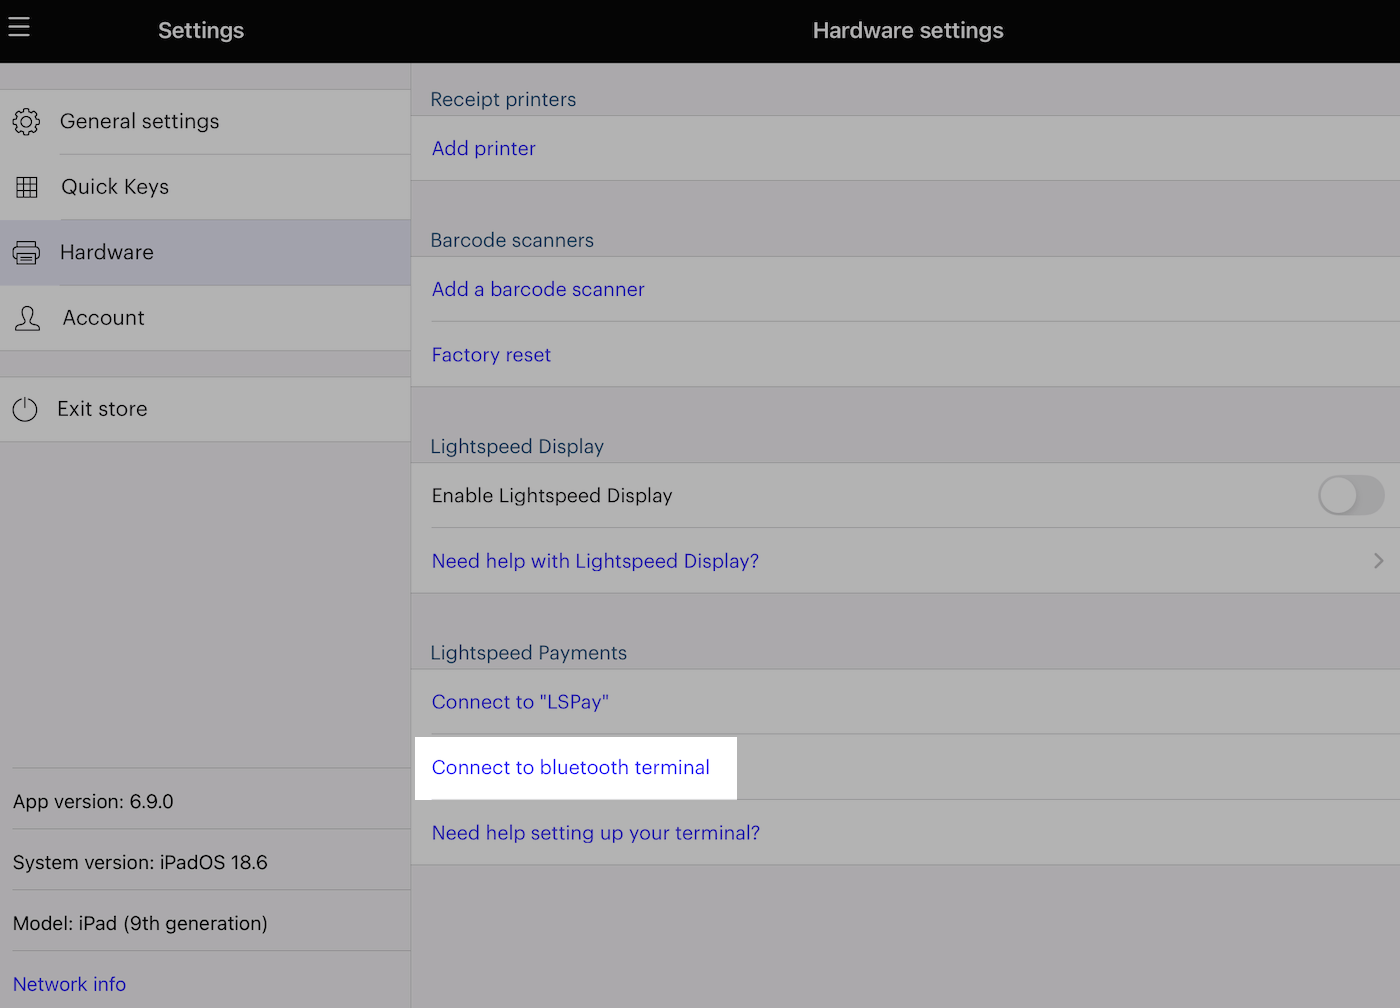
Task: Select Add a barcode scanner
Action: [x=538, y=289]
